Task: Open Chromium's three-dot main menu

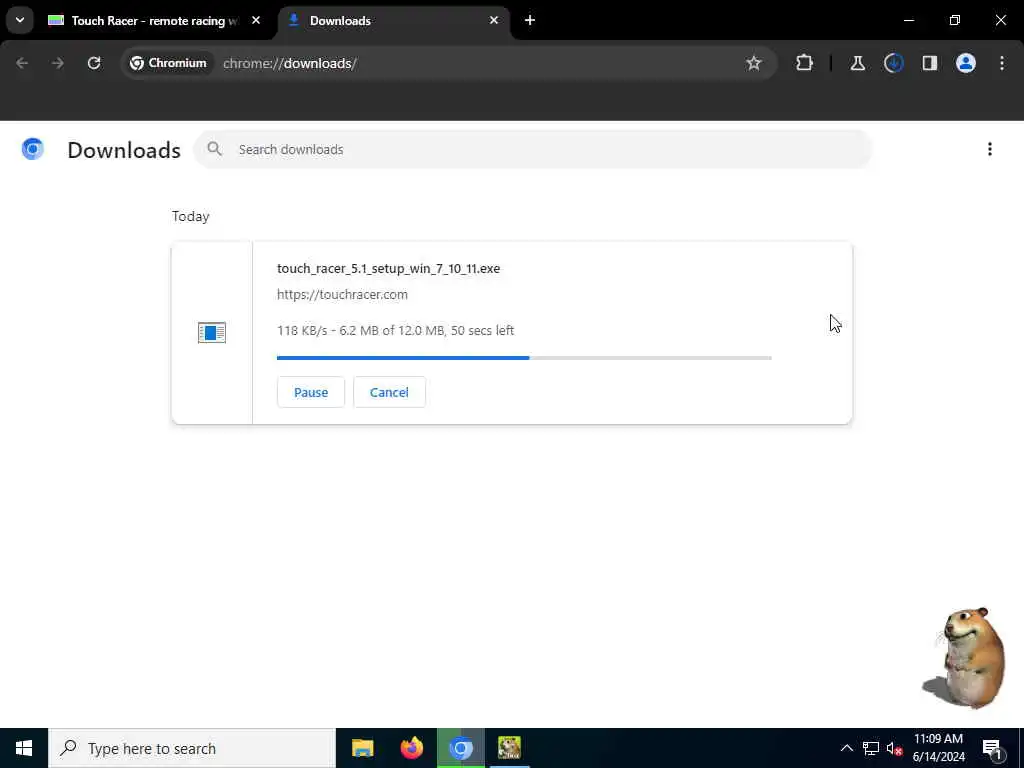Action: (x=1002, y=63)
